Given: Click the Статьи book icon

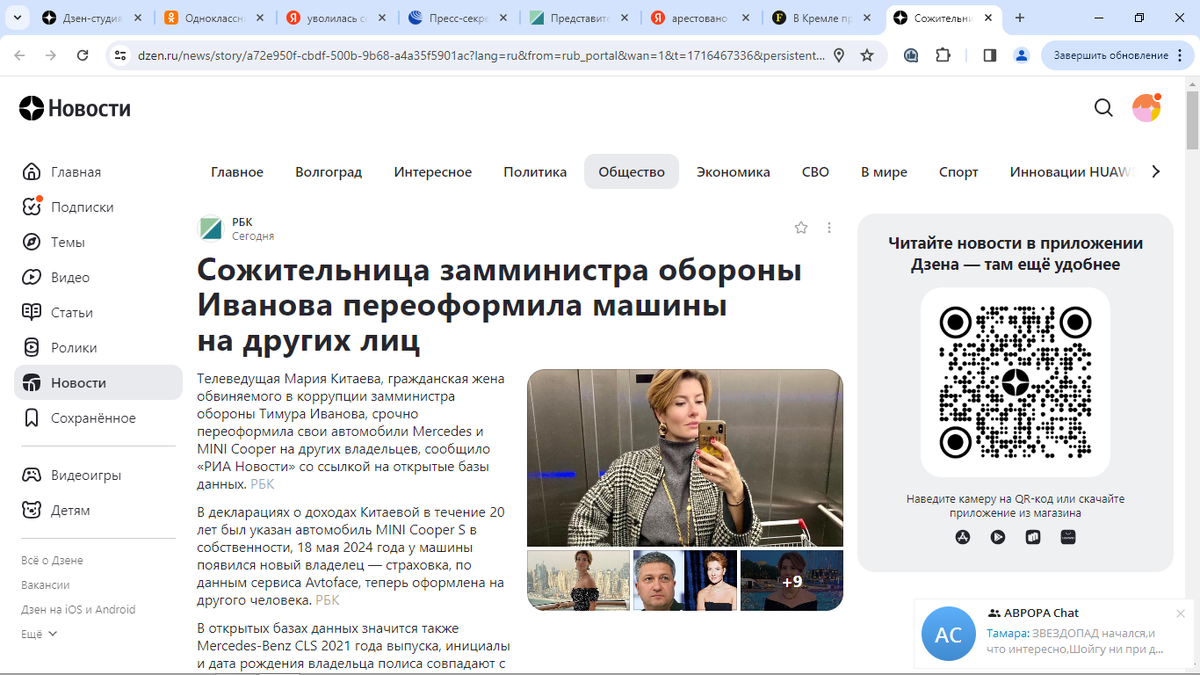Looking at the screenshot, I should pyautogui.click(x=32, y=312).
